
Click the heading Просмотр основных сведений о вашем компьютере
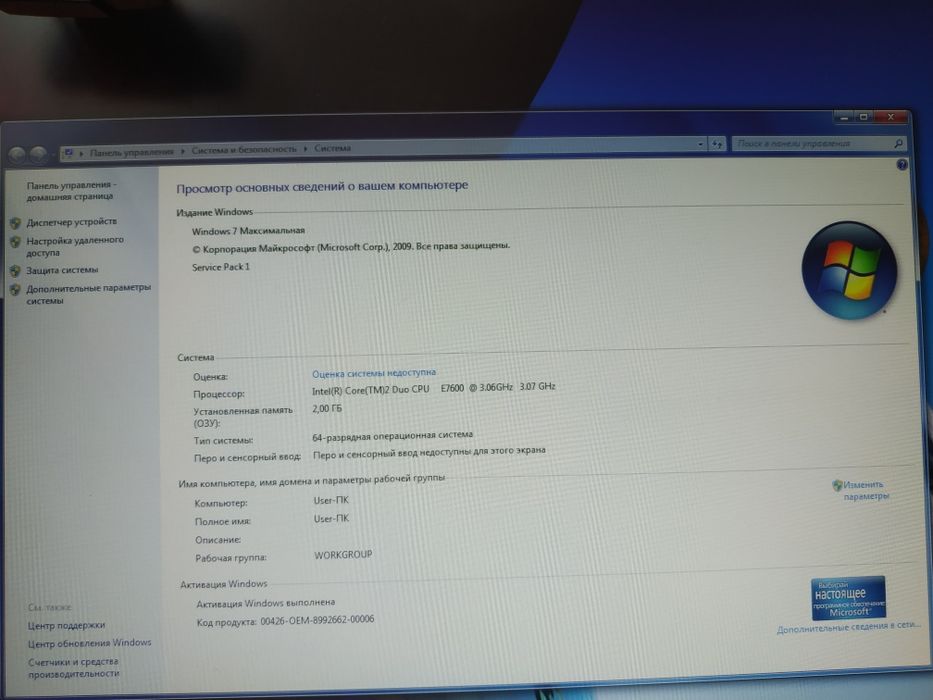323,187
